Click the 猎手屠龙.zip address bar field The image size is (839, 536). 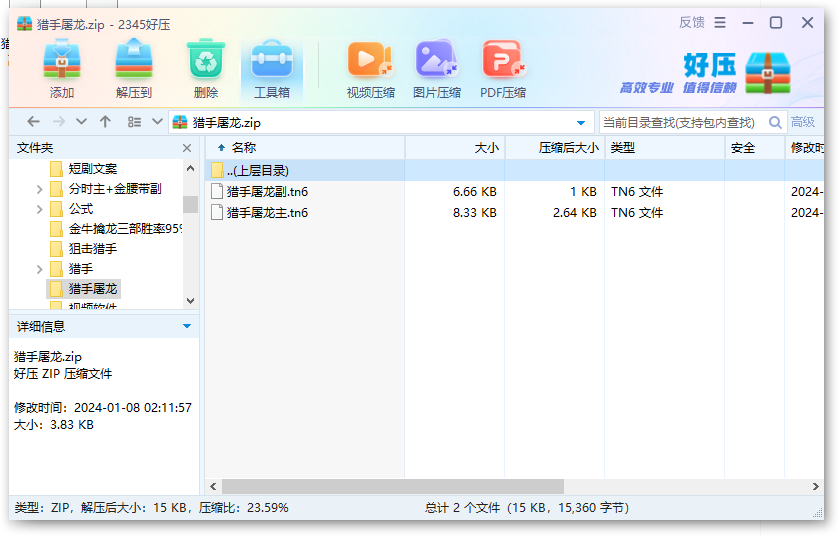[381, 122]
